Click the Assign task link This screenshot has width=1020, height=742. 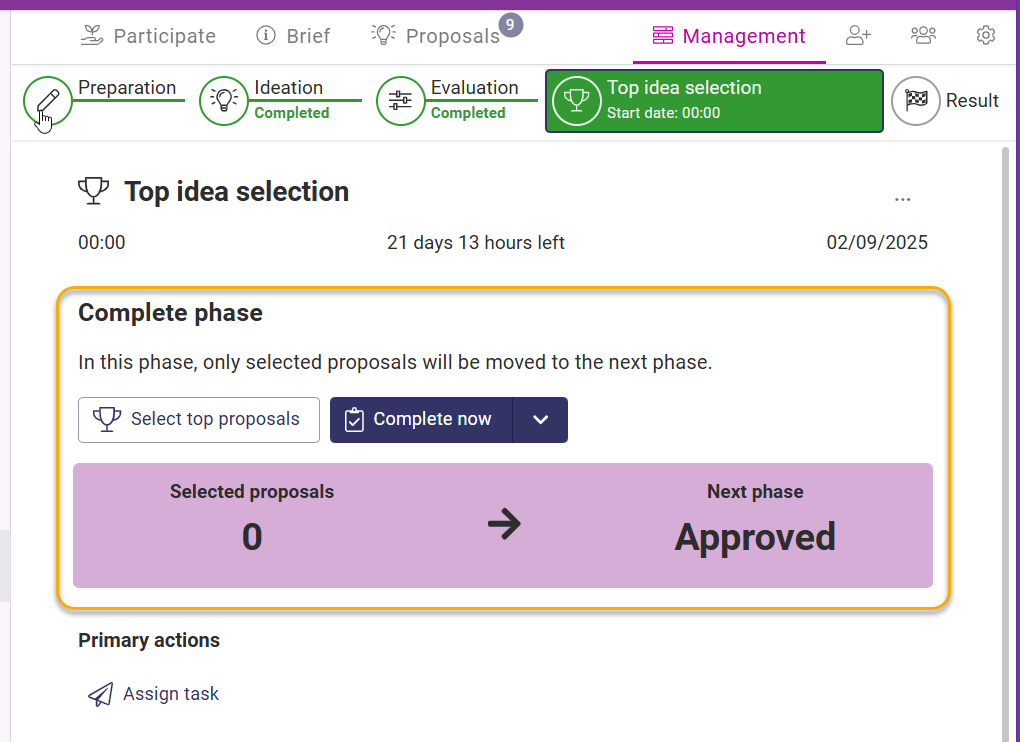click(170, 694)
